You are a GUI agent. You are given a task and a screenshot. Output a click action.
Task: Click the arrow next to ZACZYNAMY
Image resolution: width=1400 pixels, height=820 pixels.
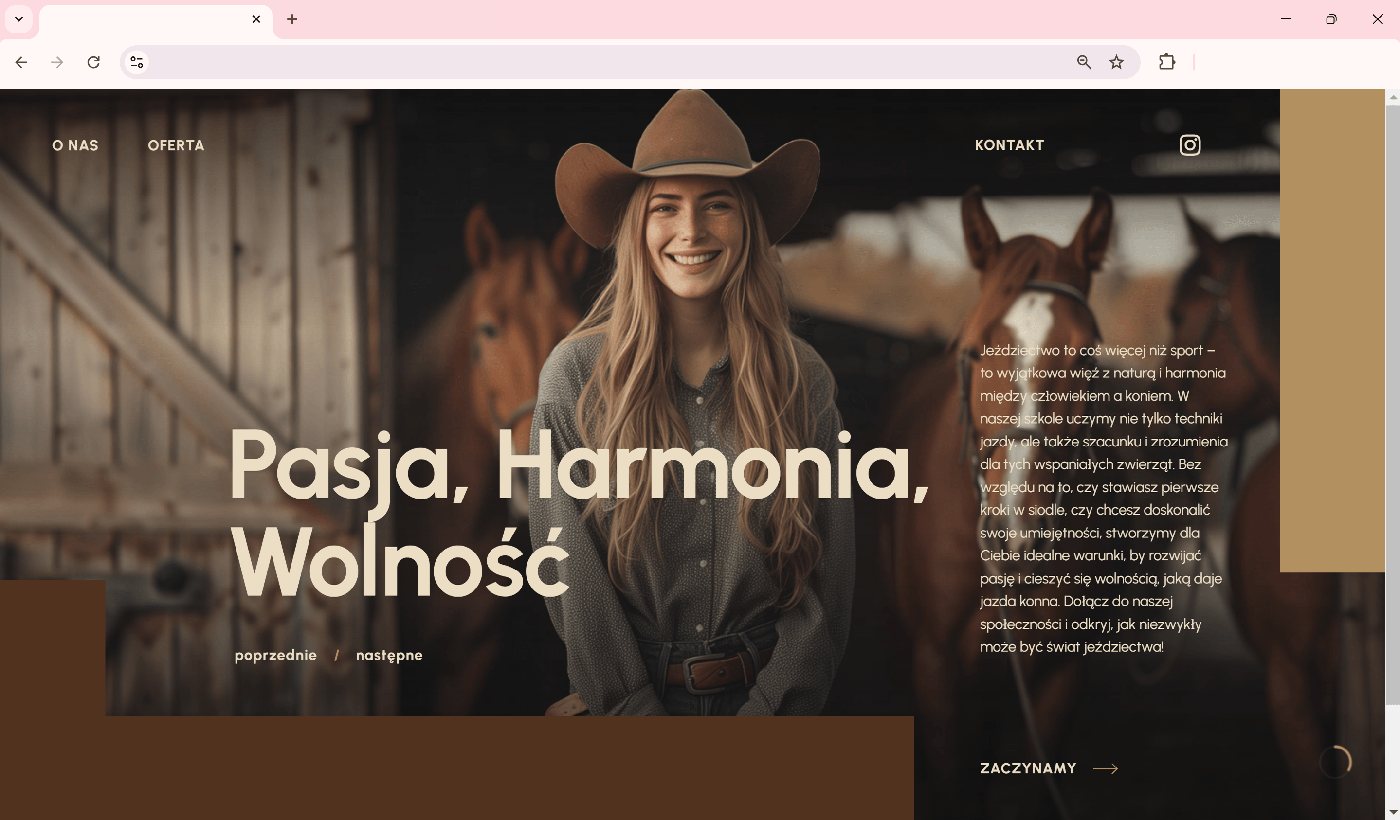coord(1105,769)
